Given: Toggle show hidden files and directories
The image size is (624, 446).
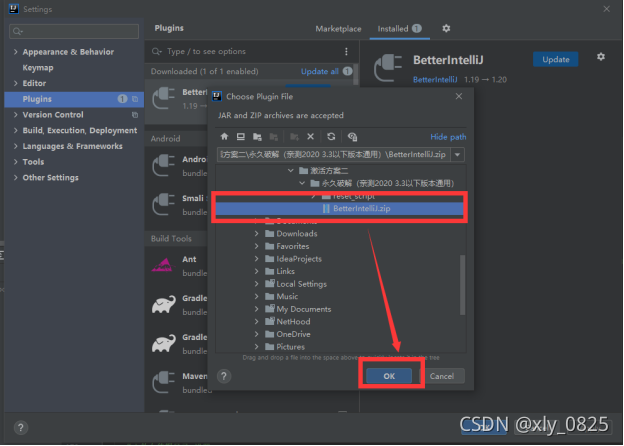Looking at the screenshot, I should point(352,136).
